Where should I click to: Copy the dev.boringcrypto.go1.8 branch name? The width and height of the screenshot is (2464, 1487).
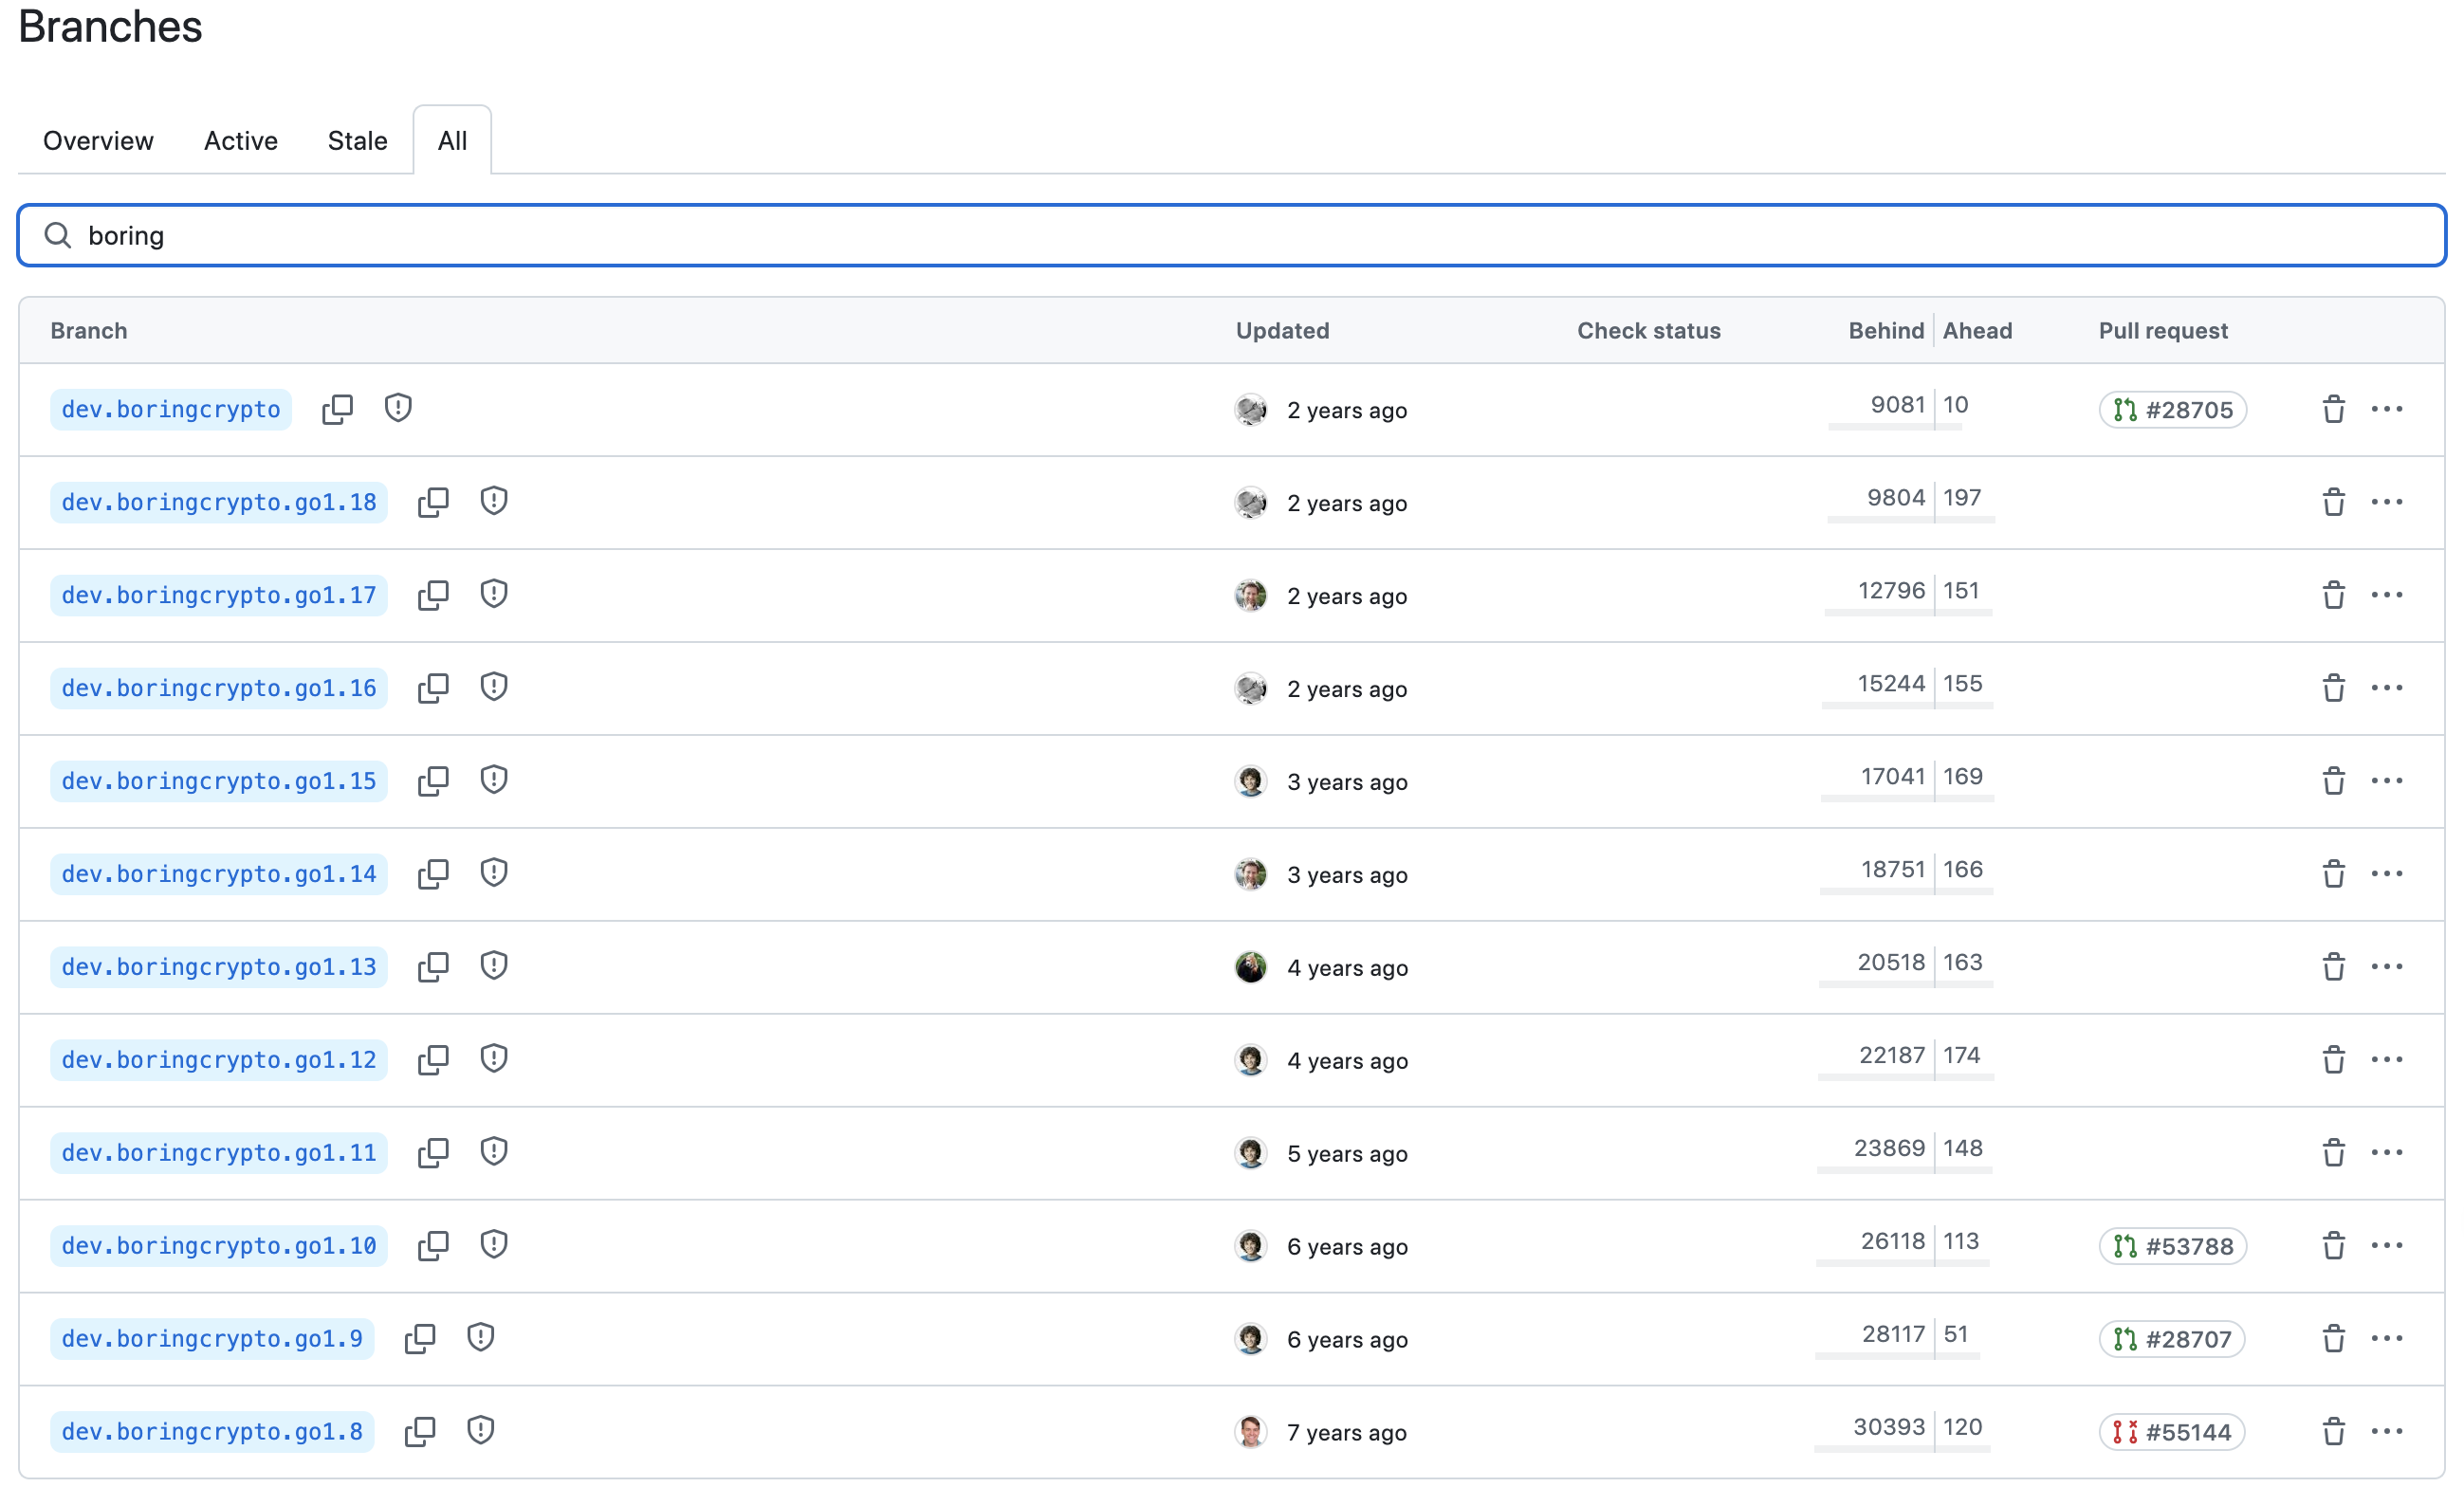coord(419,1432)
